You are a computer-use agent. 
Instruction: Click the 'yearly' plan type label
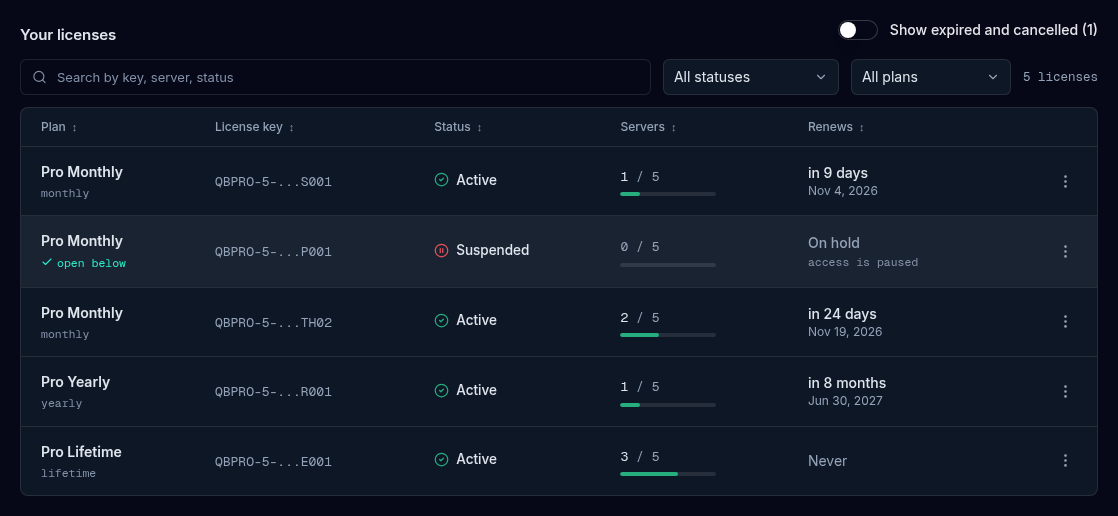pyautogui.click(x=61, y=403)
